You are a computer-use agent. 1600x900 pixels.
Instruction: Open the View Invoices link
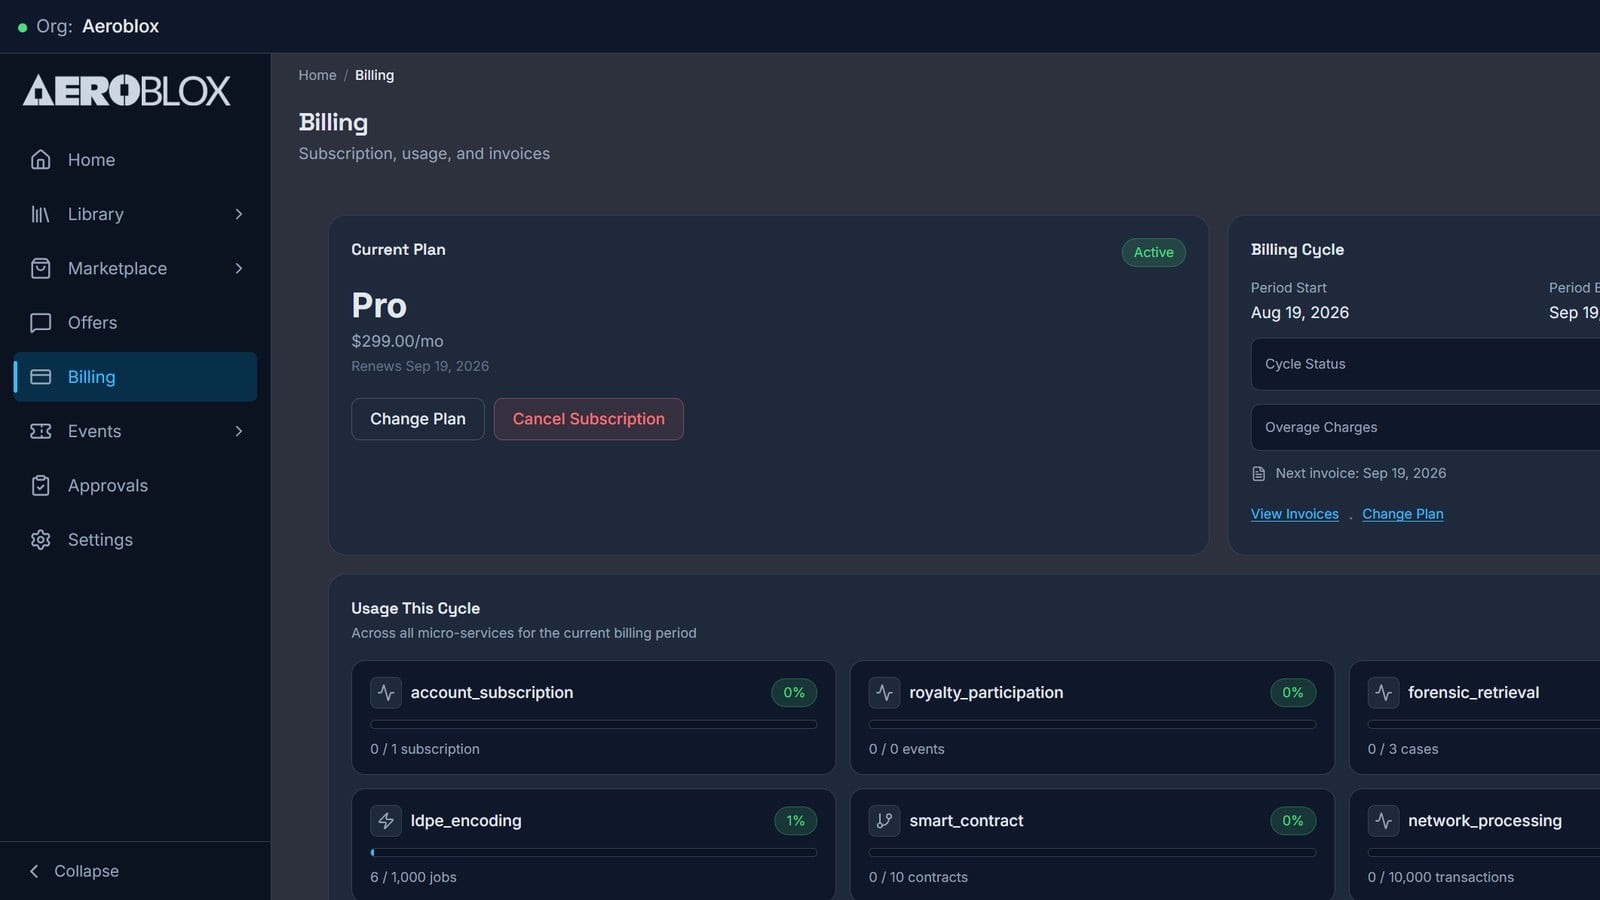tap(1295, 514)
